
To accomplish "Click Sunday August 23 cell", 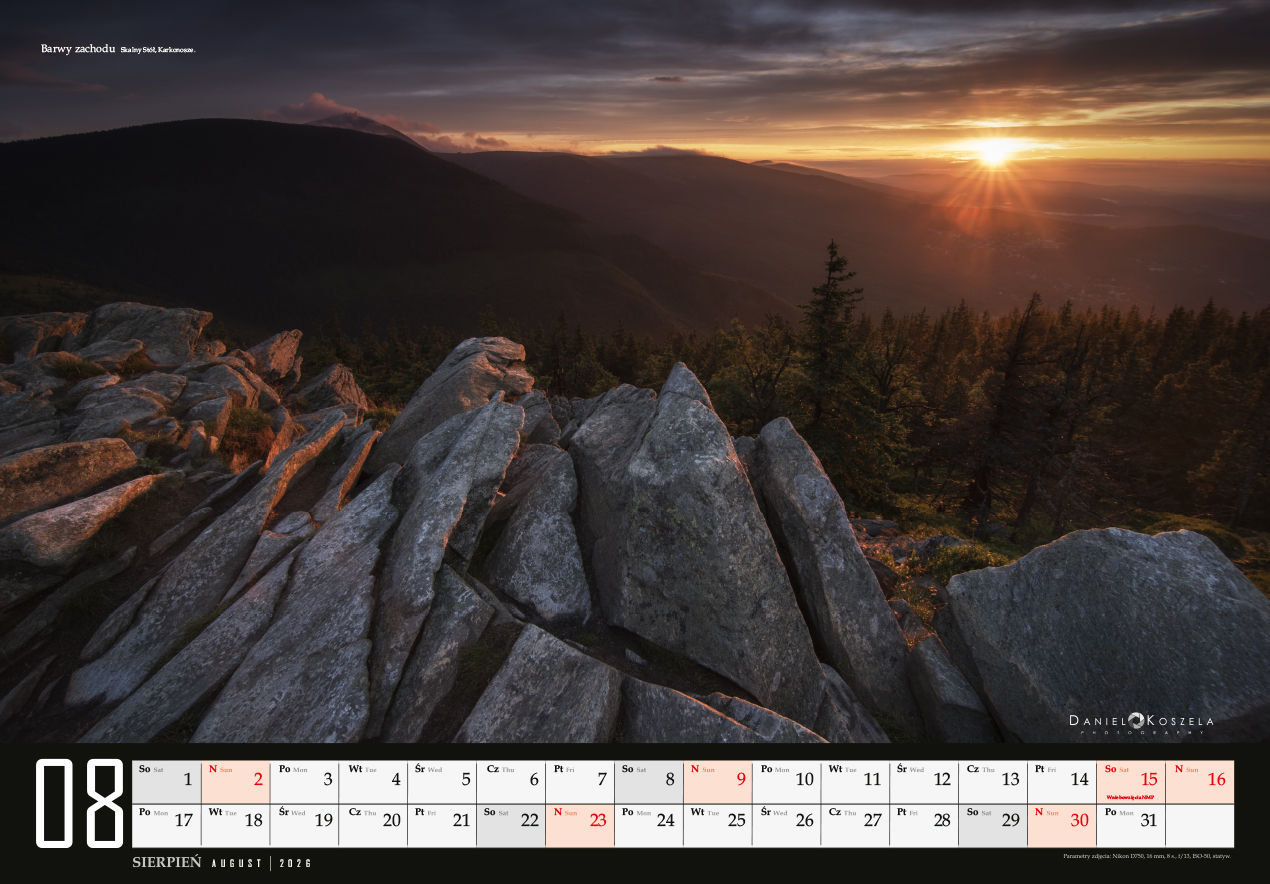I will pos(580,826).
